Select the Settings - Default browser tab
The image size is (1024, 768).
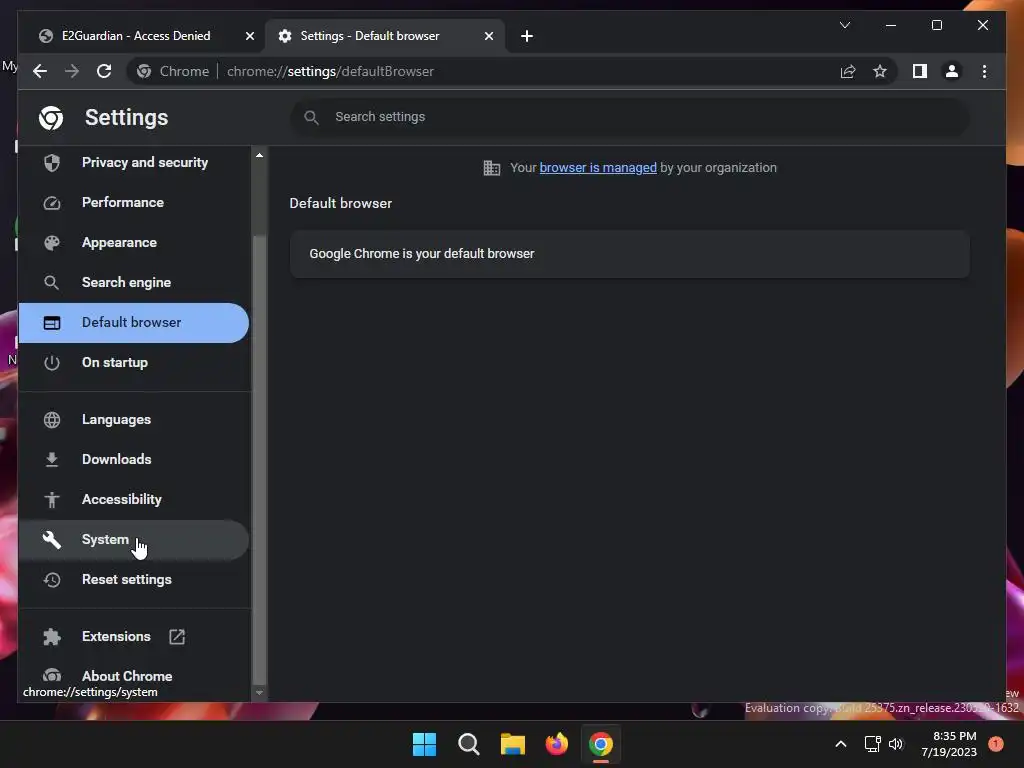tap(384, 36)
